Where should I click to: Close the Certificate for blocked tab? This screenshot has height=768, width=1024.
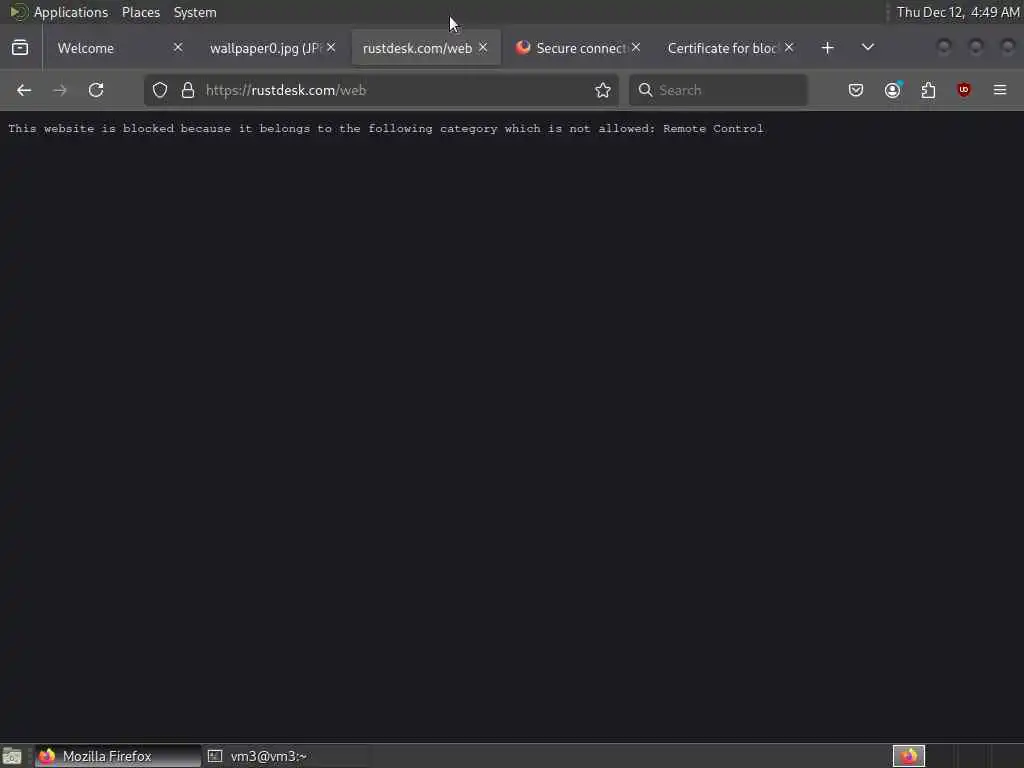[x=789, y=48]
